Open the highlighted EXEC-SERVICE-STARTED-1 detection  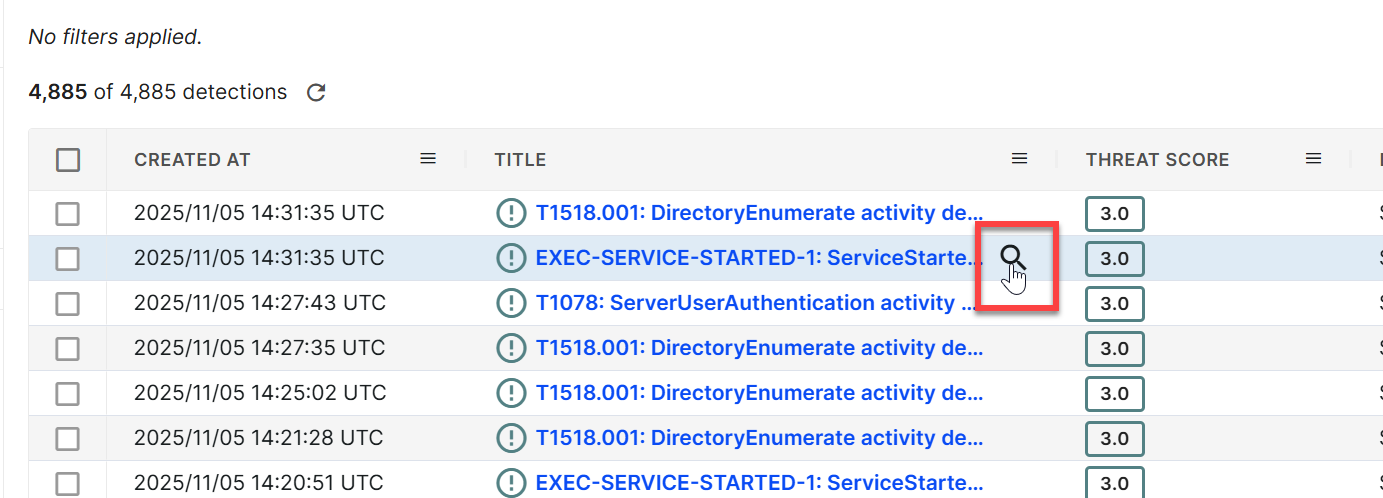click(760, 258)
